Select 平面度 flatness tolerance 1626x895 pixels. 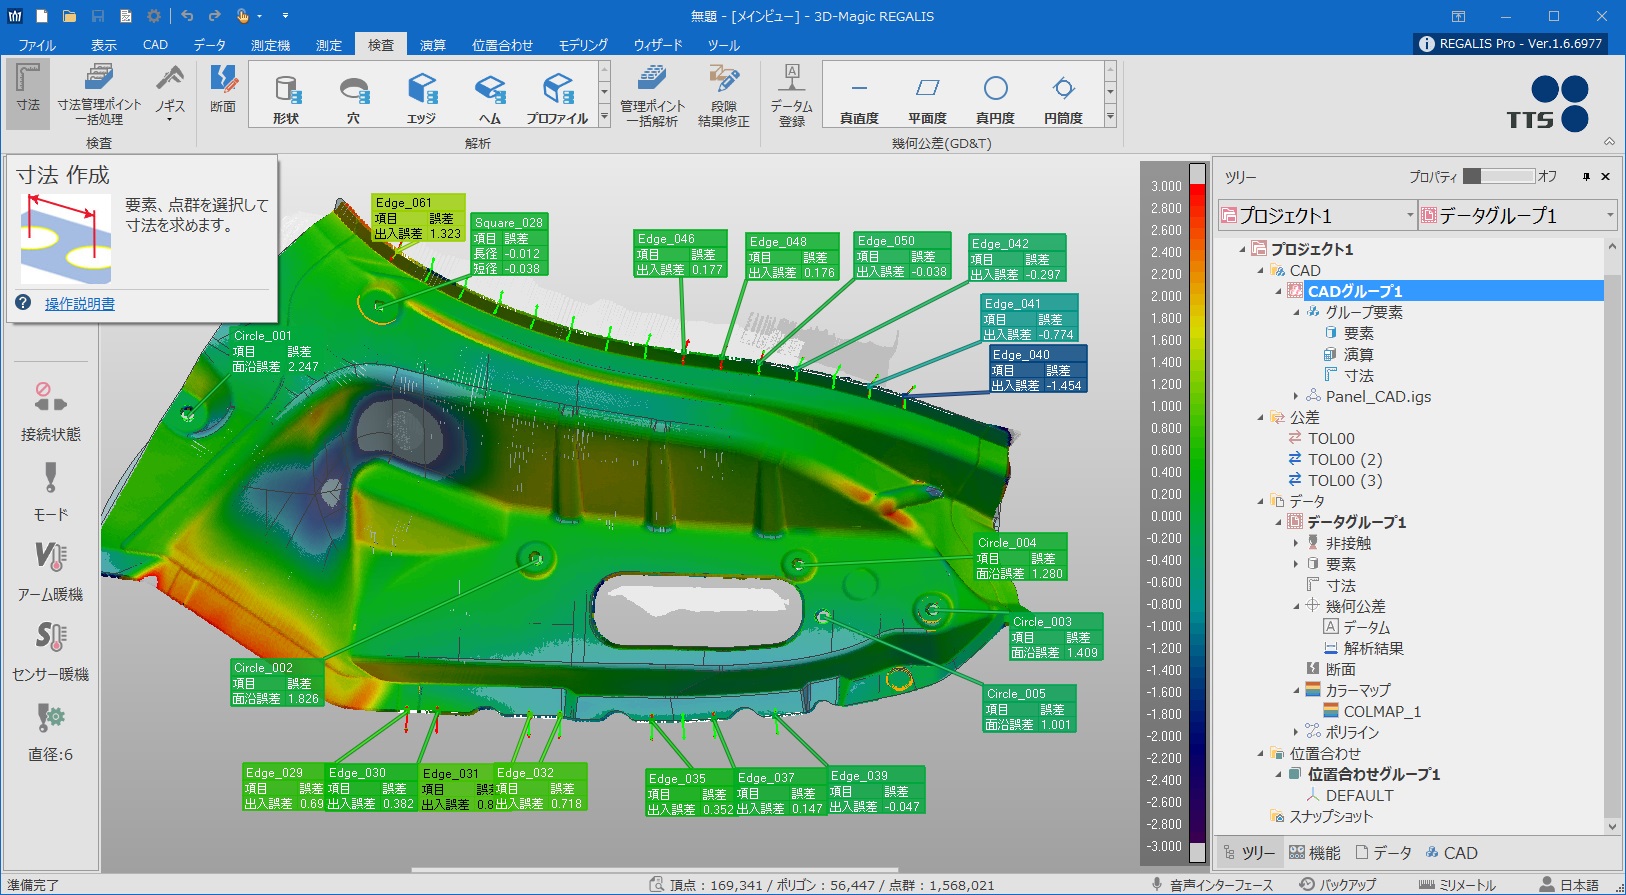(x=927, y=98)
